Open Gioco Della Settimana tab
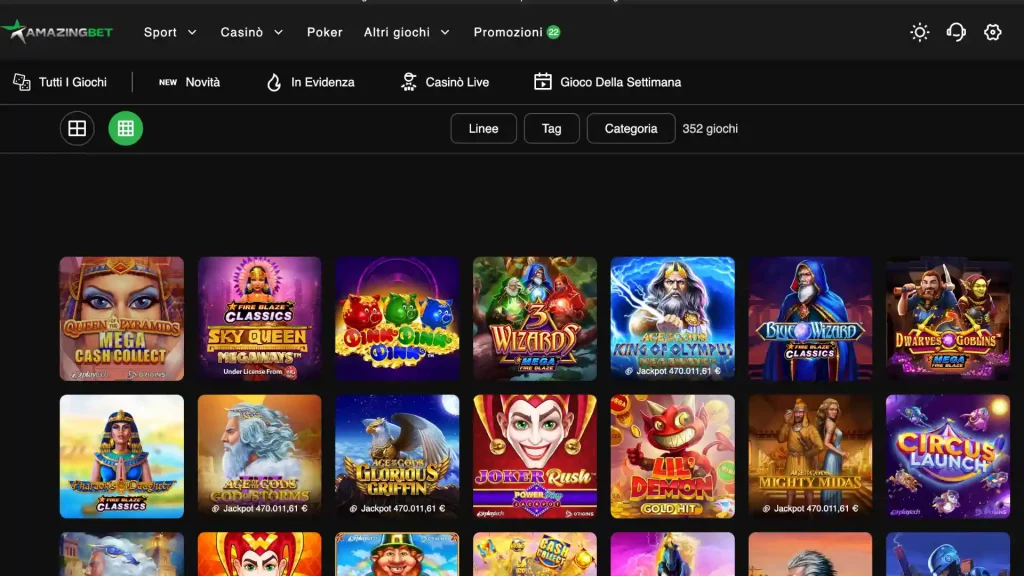Viewport: 1024px width, 576px height. pos(607,82)
